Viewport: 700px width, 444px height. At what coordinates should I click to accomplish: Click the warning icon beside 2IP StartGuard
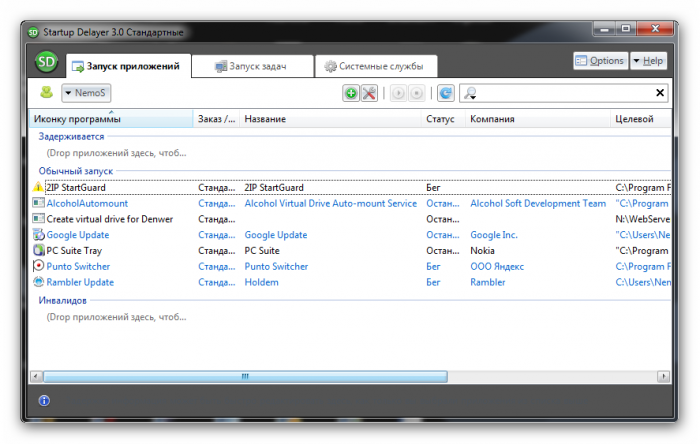(x=39, y=187)
